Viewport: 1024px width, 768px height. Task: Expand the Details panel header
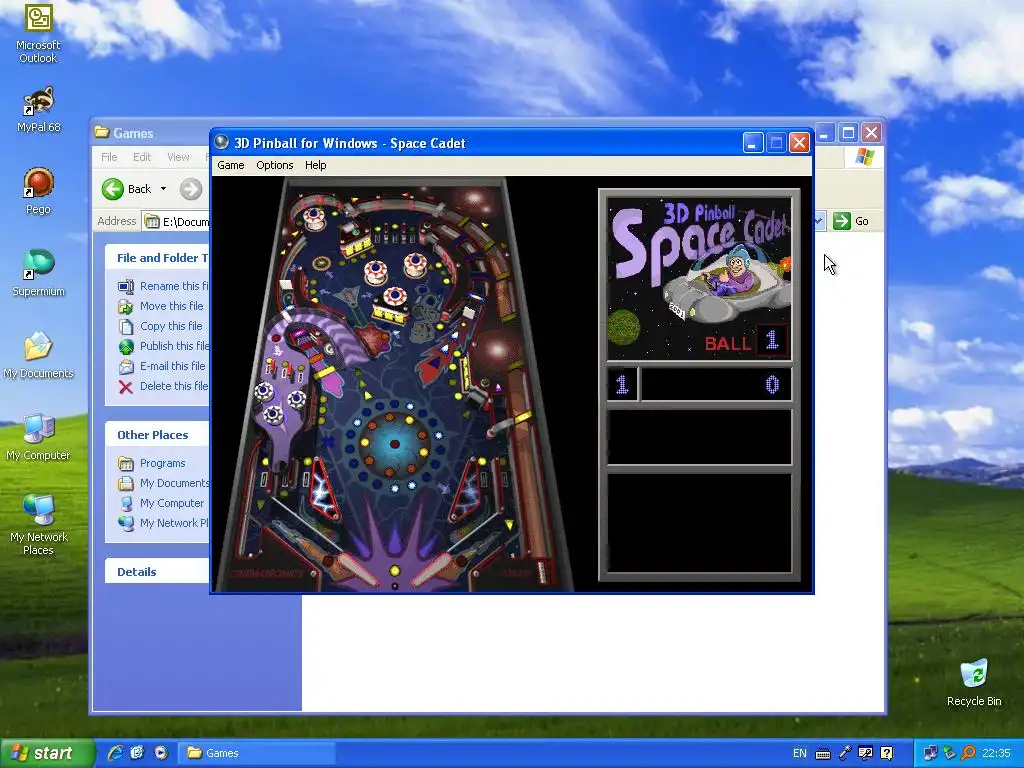pos(157,572)
